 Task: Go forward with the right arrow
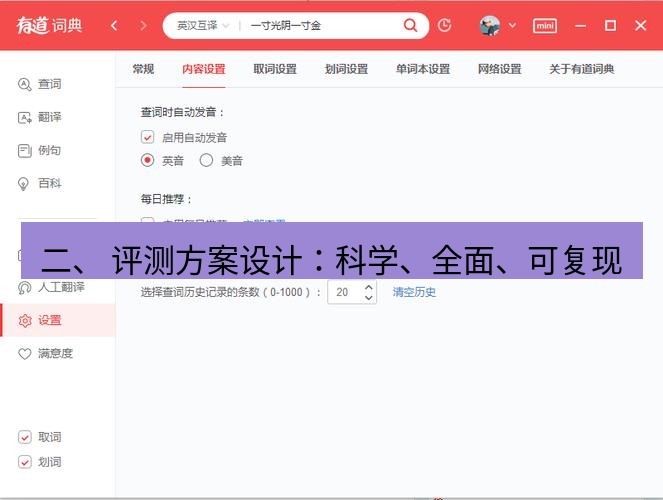(x=143, y=26)
